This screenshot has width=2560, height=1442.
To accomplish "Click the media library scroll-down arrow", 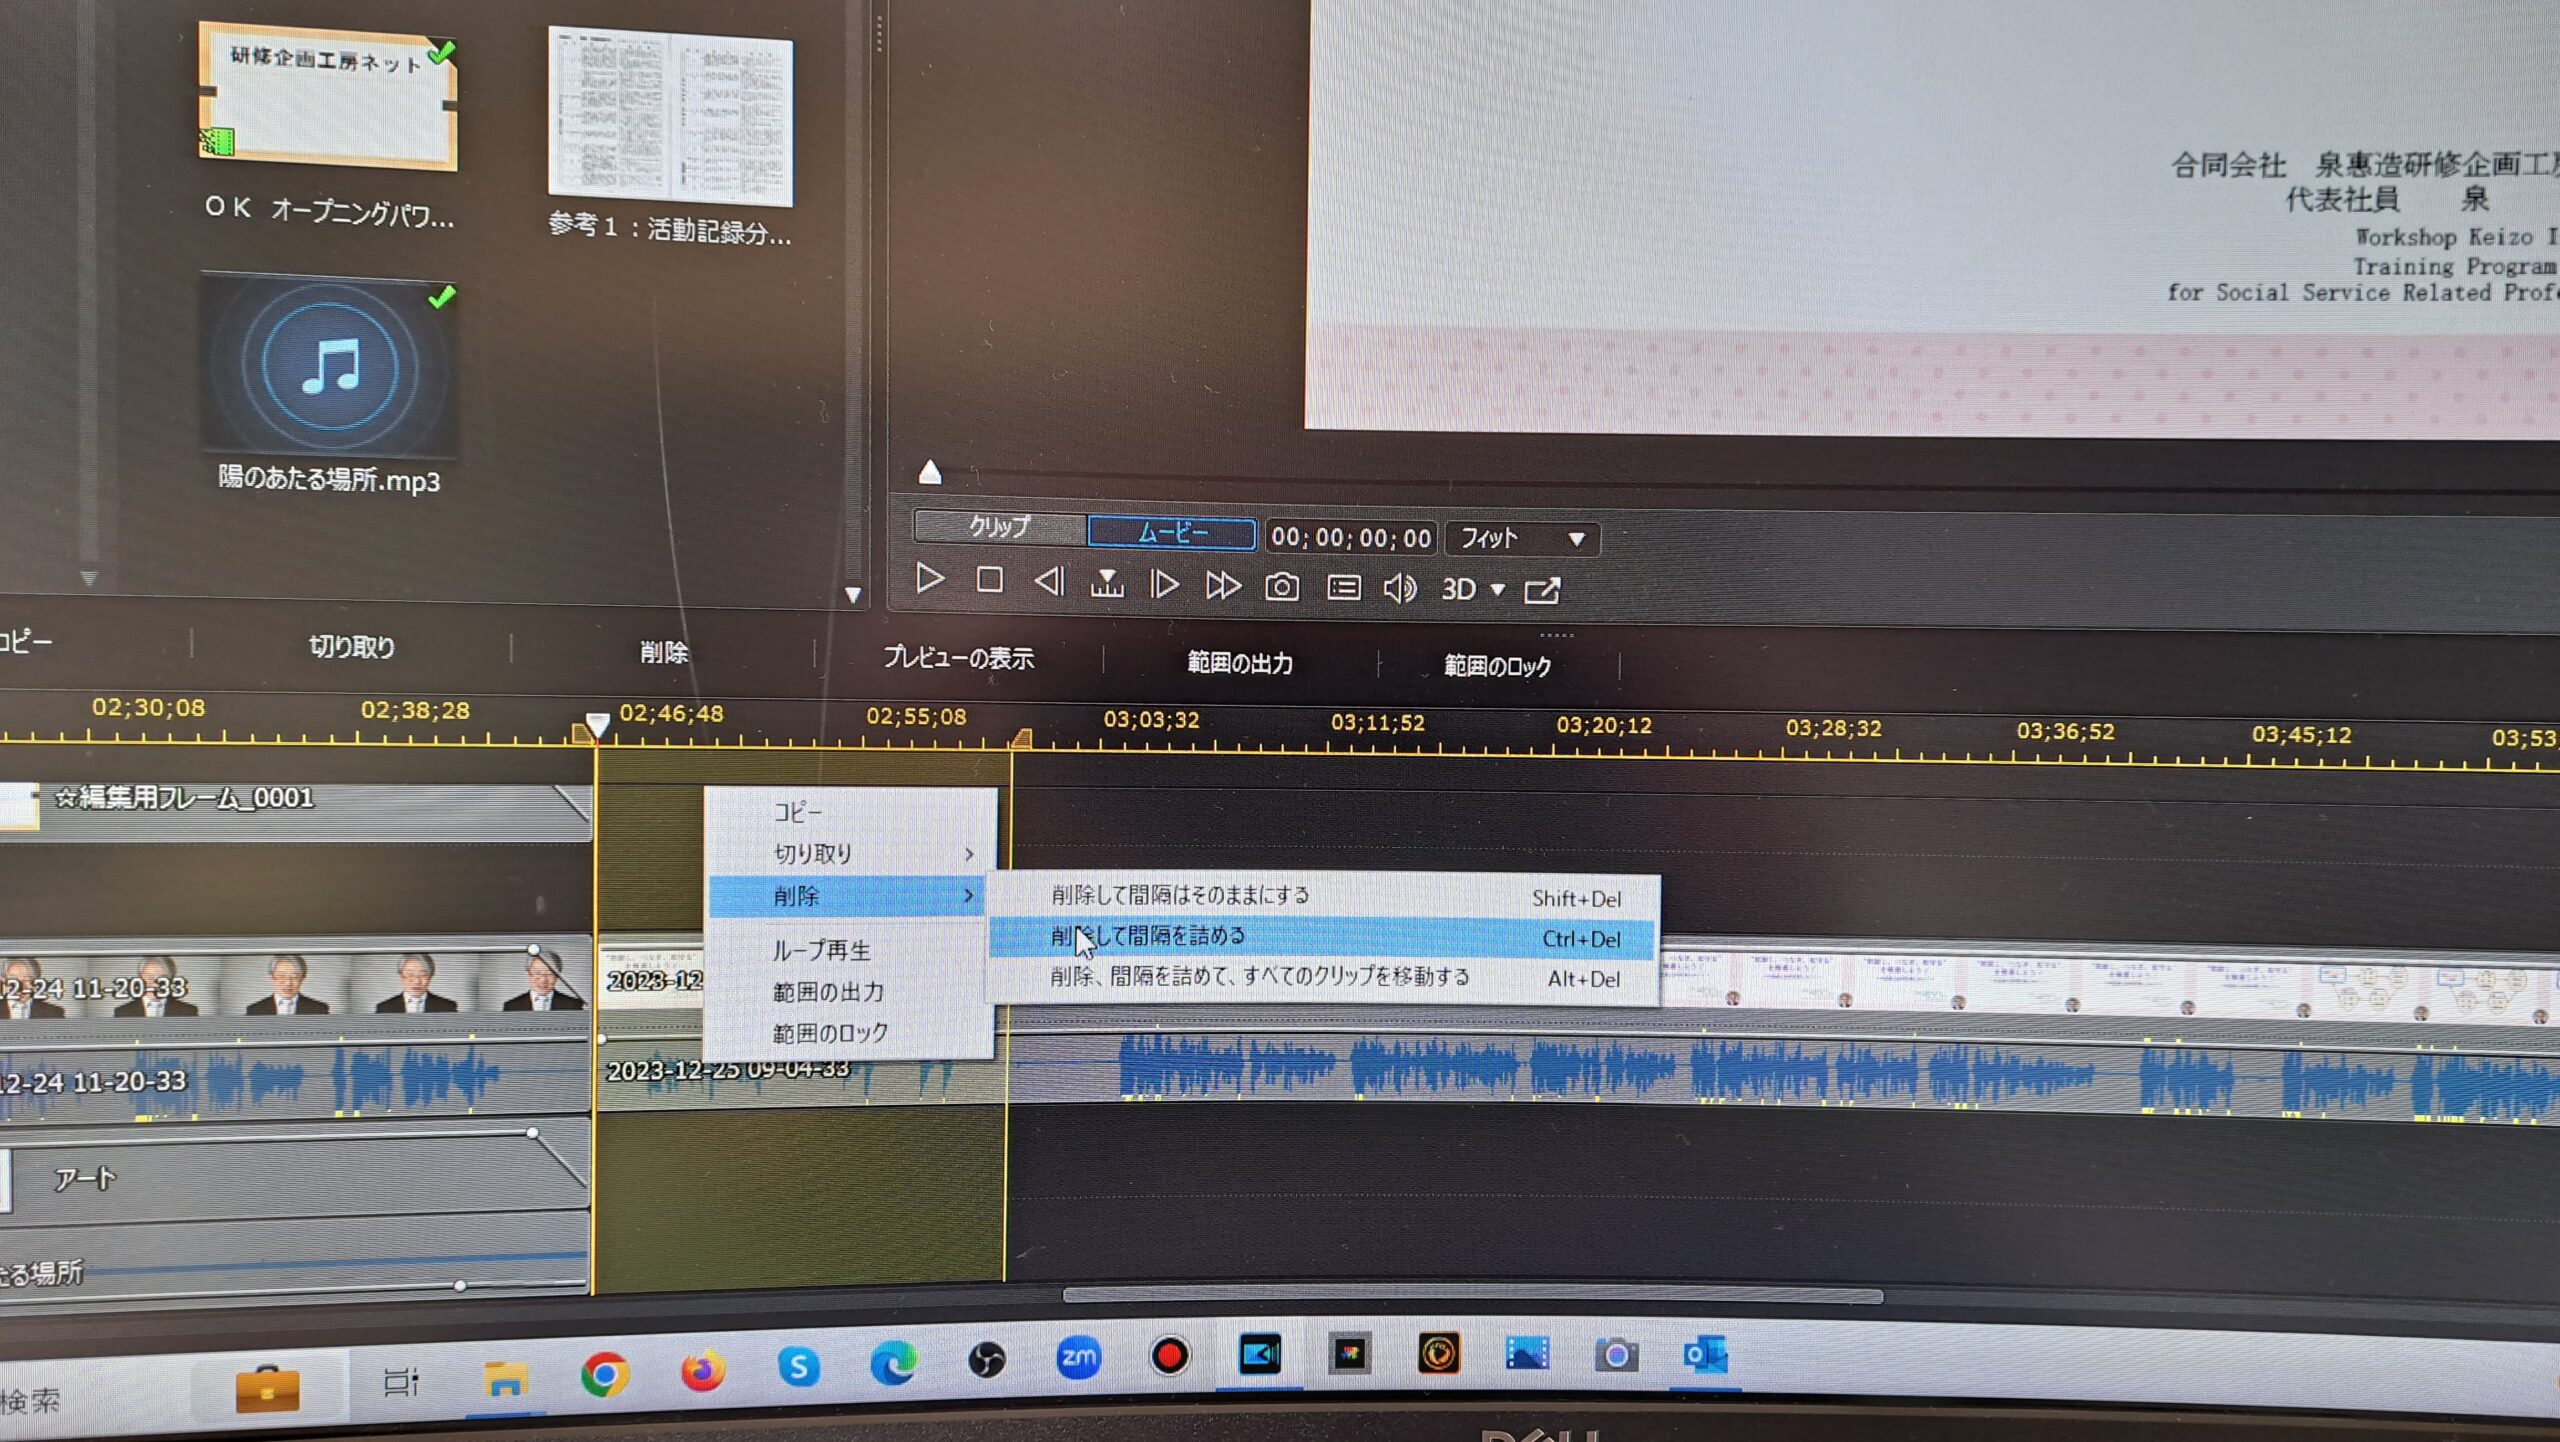I will click(852, 595).
